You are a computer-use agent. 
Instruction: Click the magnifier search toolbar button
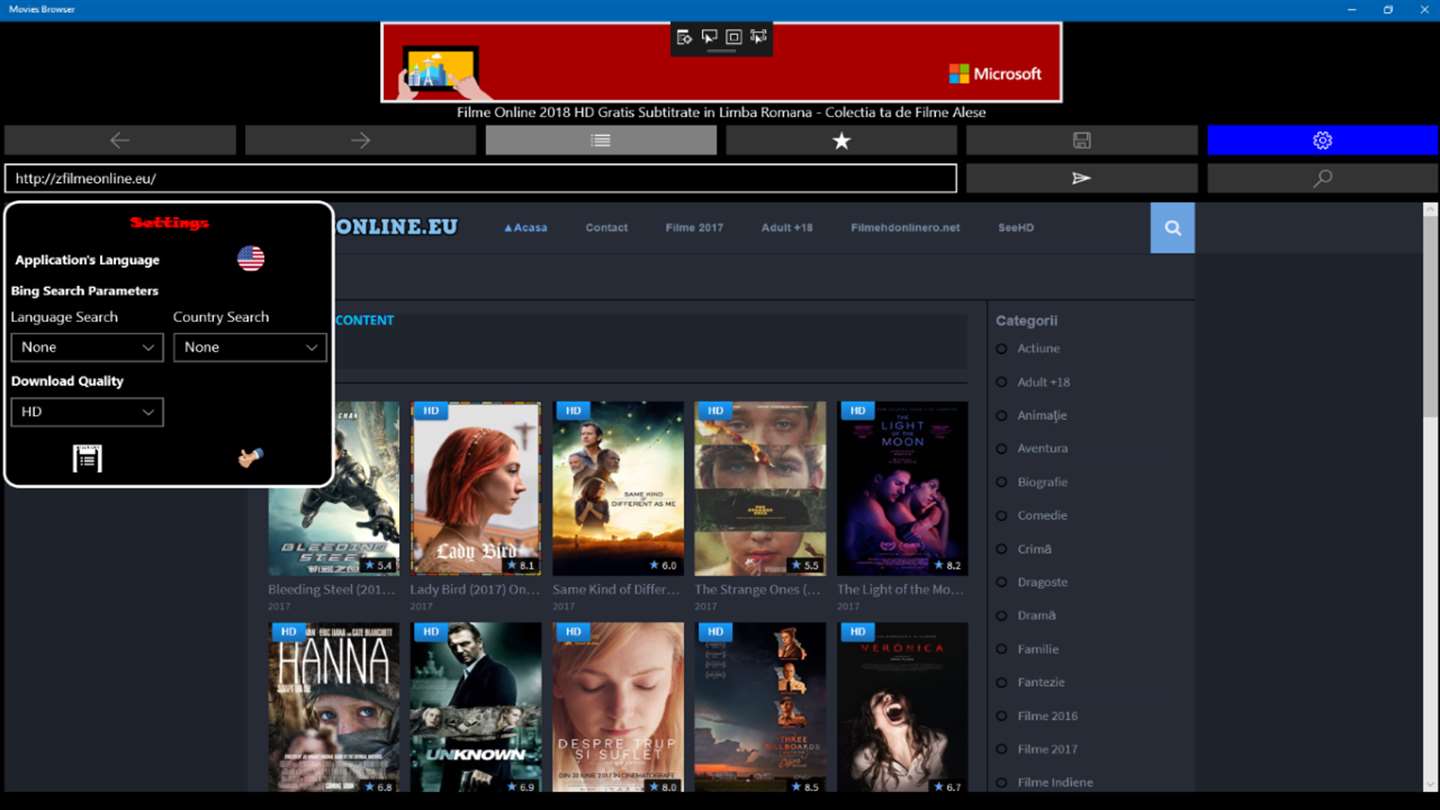[x=1322, y=178]
